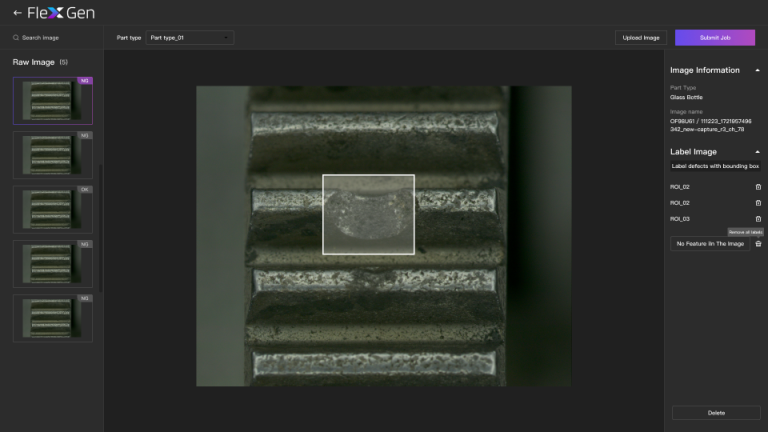Mark as No Feature In The Image
The width and height of the screenshot is (768, 432).
coord(709,244)
